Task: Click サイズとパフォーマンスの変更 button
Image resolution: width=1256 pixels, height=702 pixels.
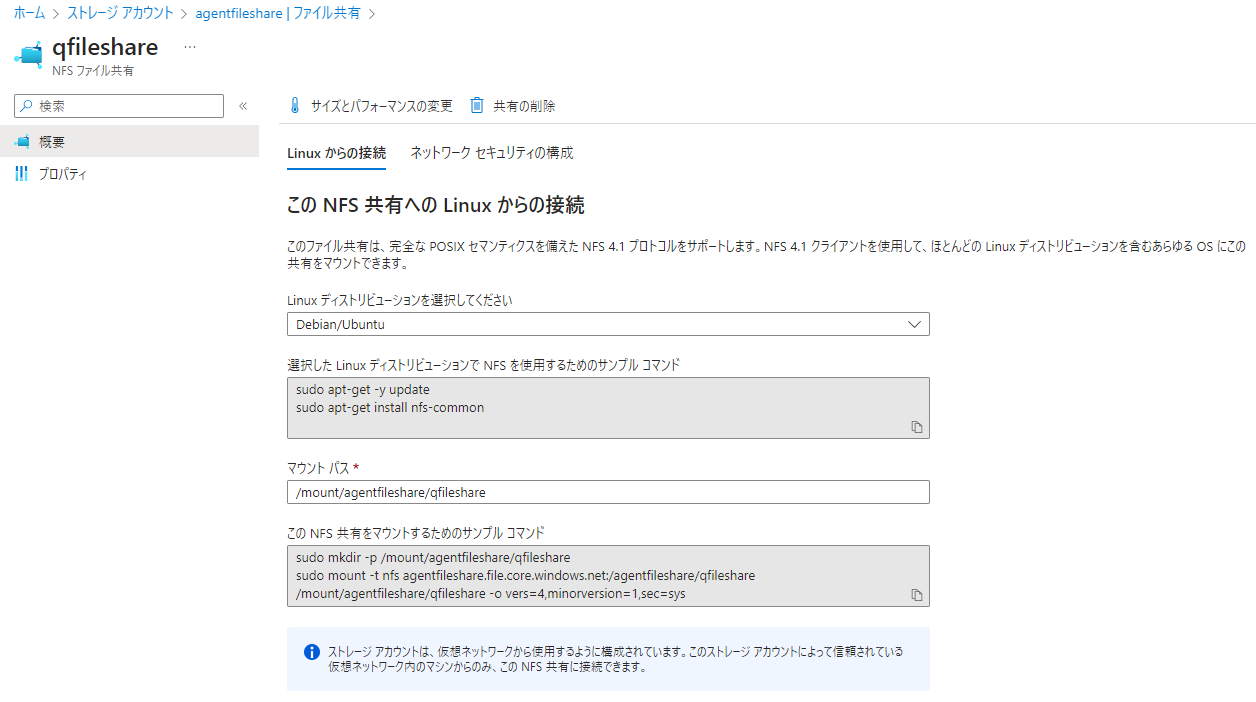Action: (370, 106)
